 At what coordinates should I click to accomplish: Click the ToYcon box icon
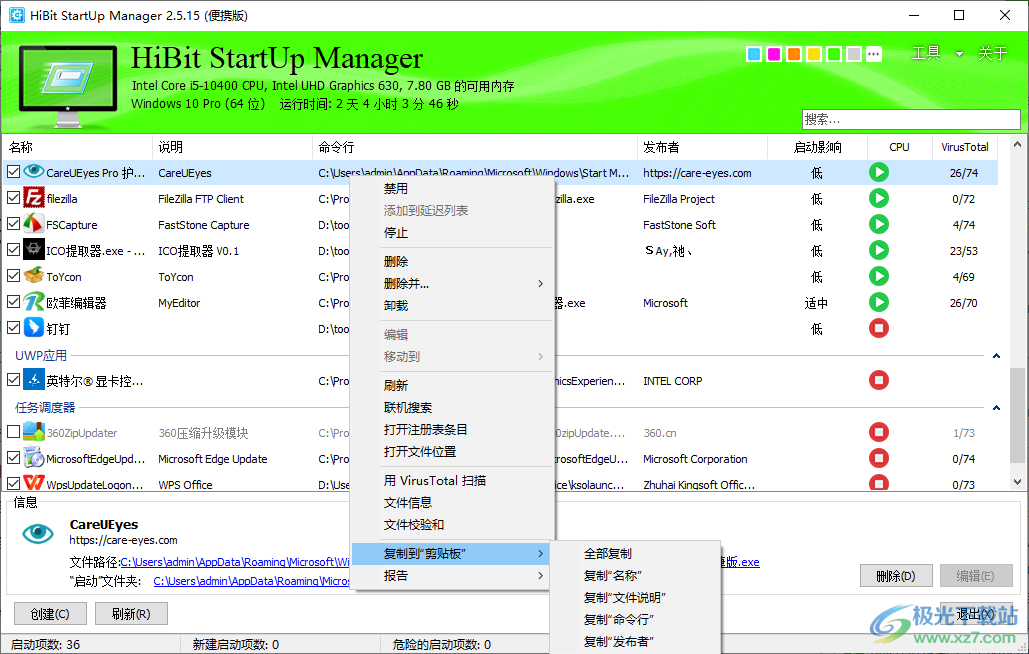(x=33, y=276)
